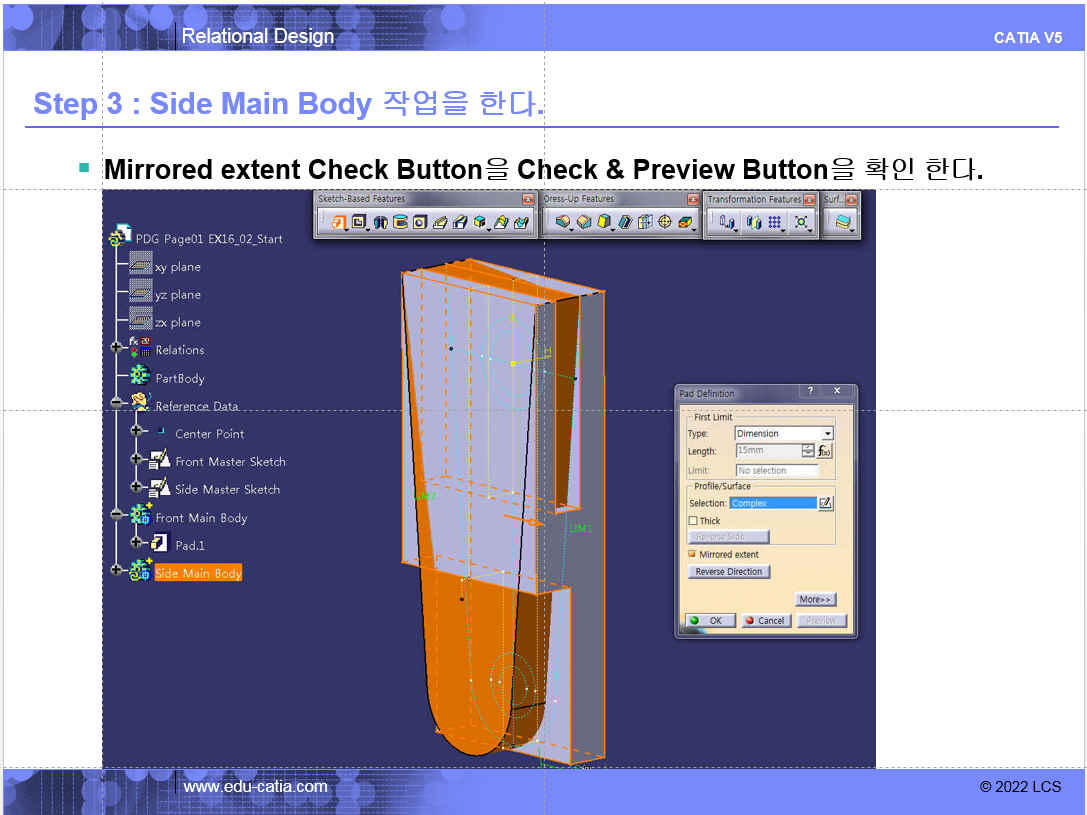Select the Edge Fillet icon
The image size is (1087, 815).
pos(563,222)
